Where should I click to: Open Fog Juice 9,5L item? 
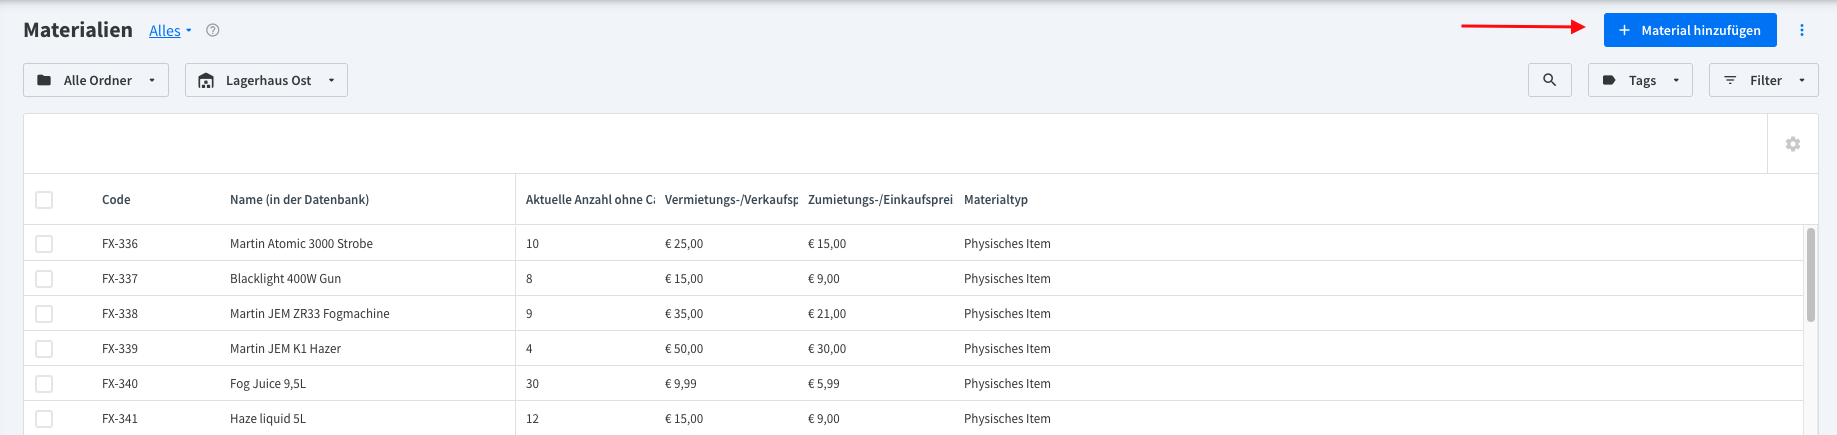(x=268, y=384)
